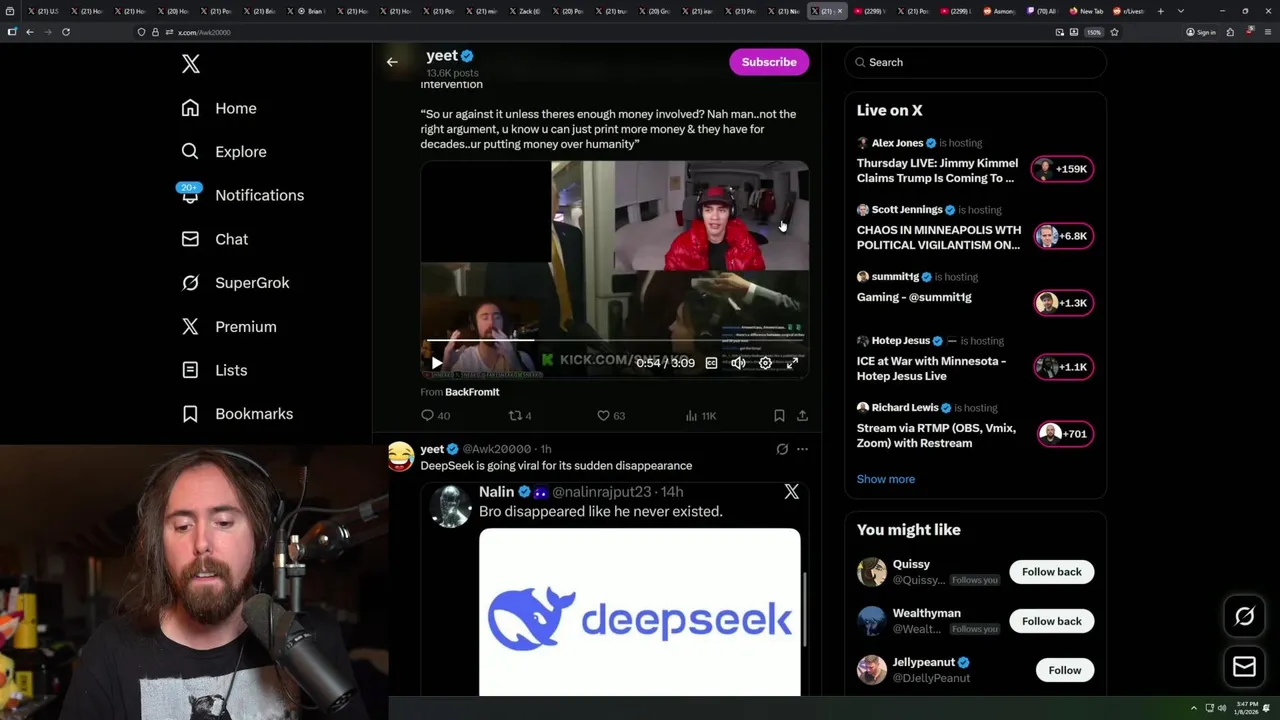Viewport: 1280px width, 720px height.
Task: Join Scott Jennings live with +6.8K
Action: [1063, 236]
